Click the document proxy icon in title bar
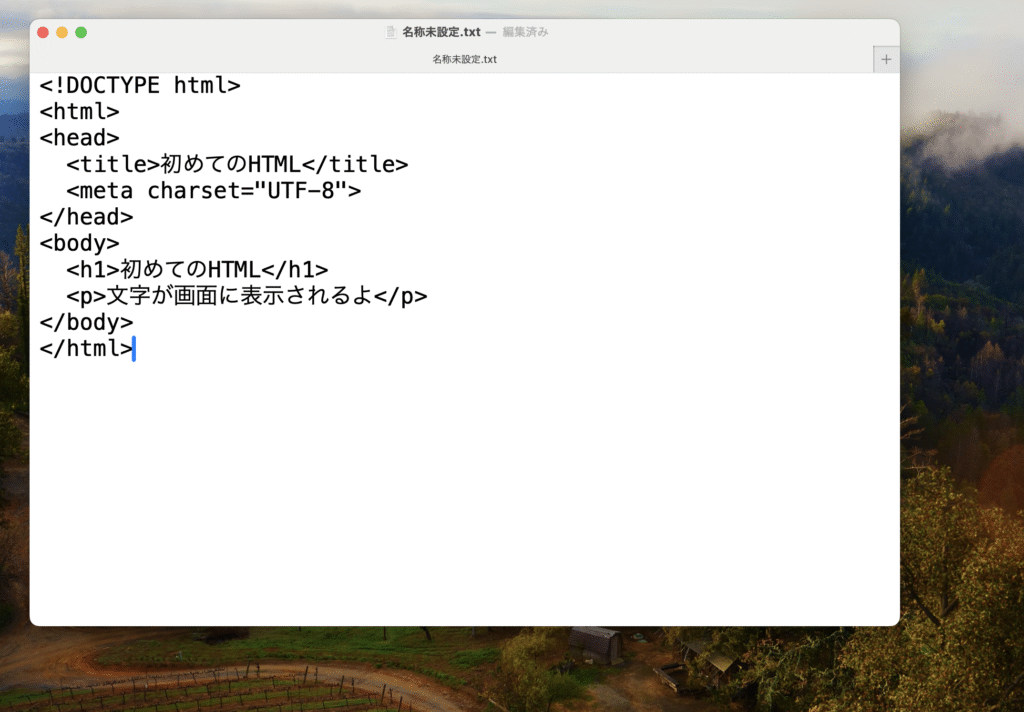Viewport: 1024px width, 712px height. click(x=391, y=32)
